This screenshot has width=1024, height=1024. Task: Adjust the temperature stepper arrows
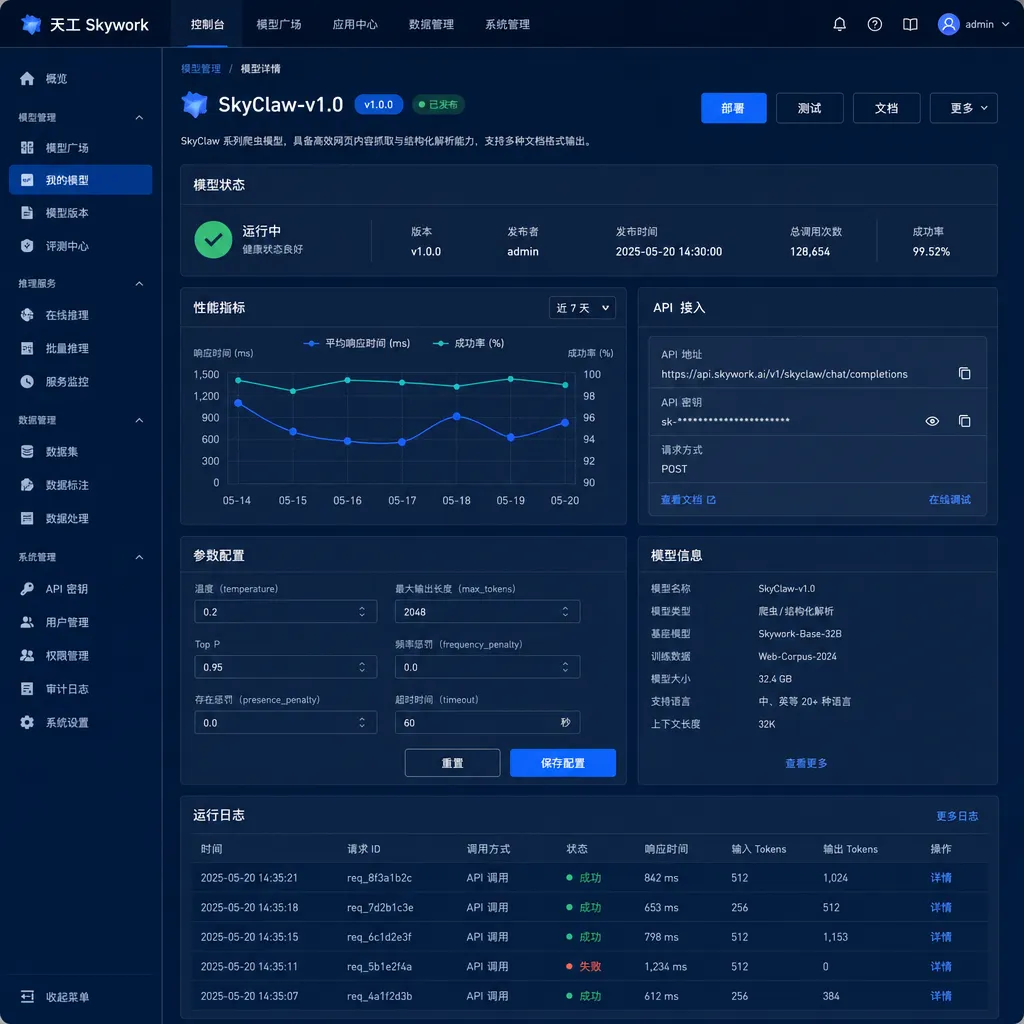(x=362, y=611)
